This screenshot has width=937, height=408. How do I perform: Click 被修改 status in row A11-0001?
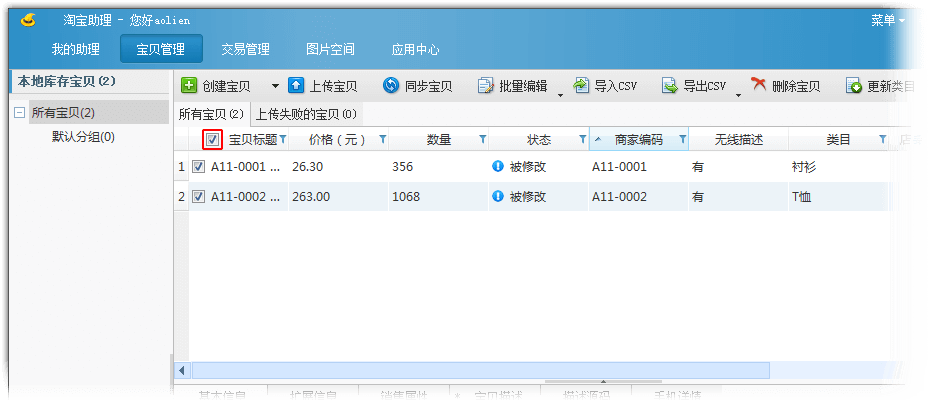point(528,167)
